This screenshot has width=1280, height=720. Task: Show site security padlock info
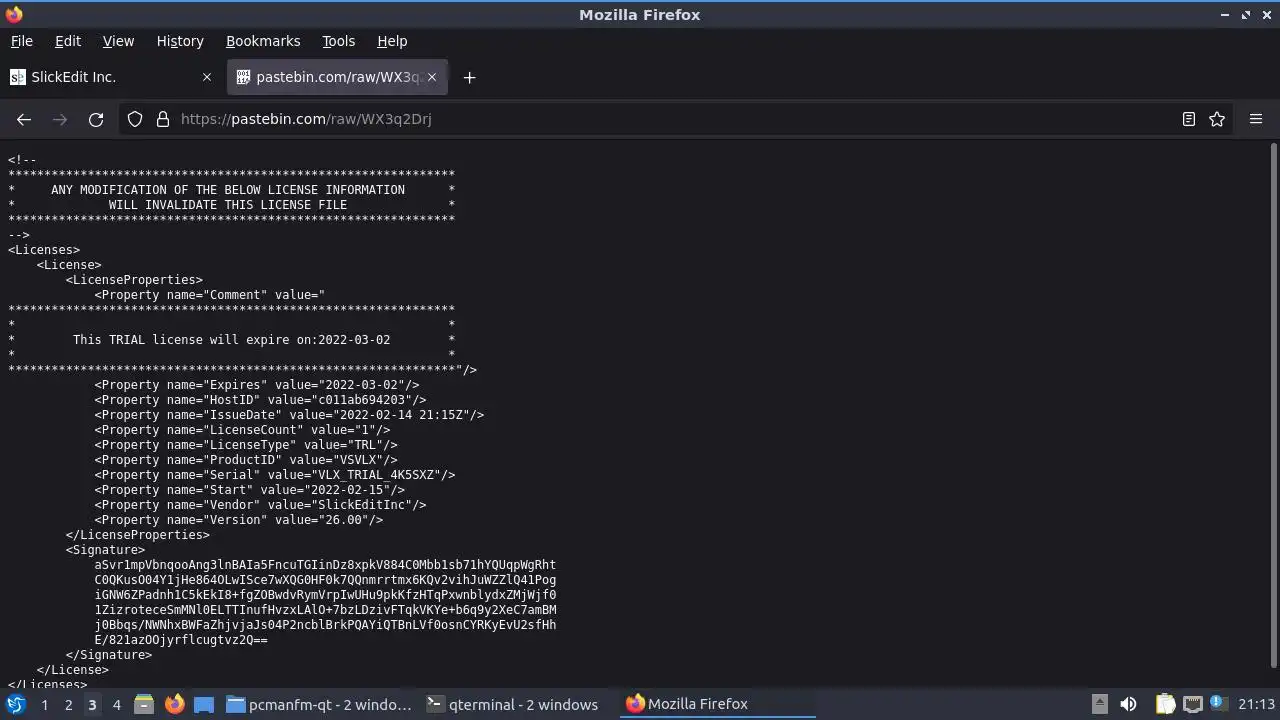tap(163, 119)
